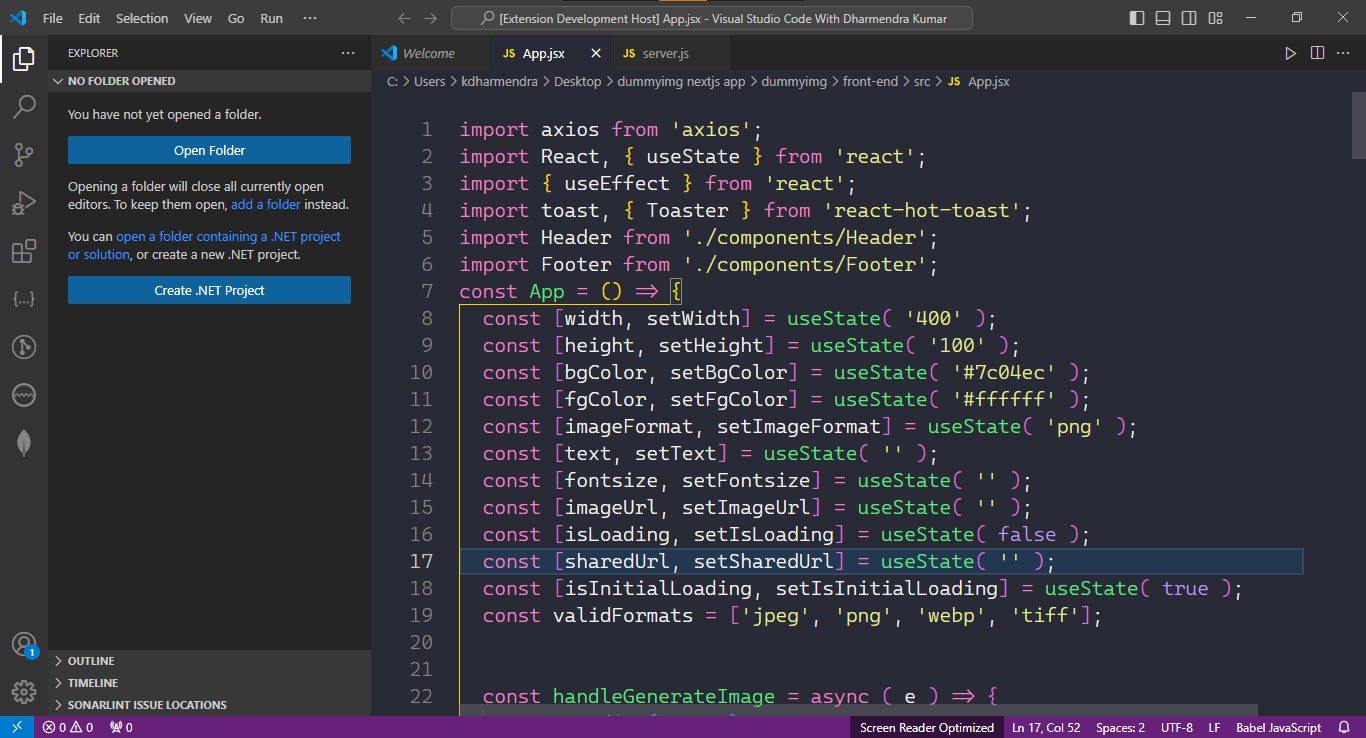Screen dimensions: 1366x738
Task: Click the remote window indicator in status bar
Action: 17,727
